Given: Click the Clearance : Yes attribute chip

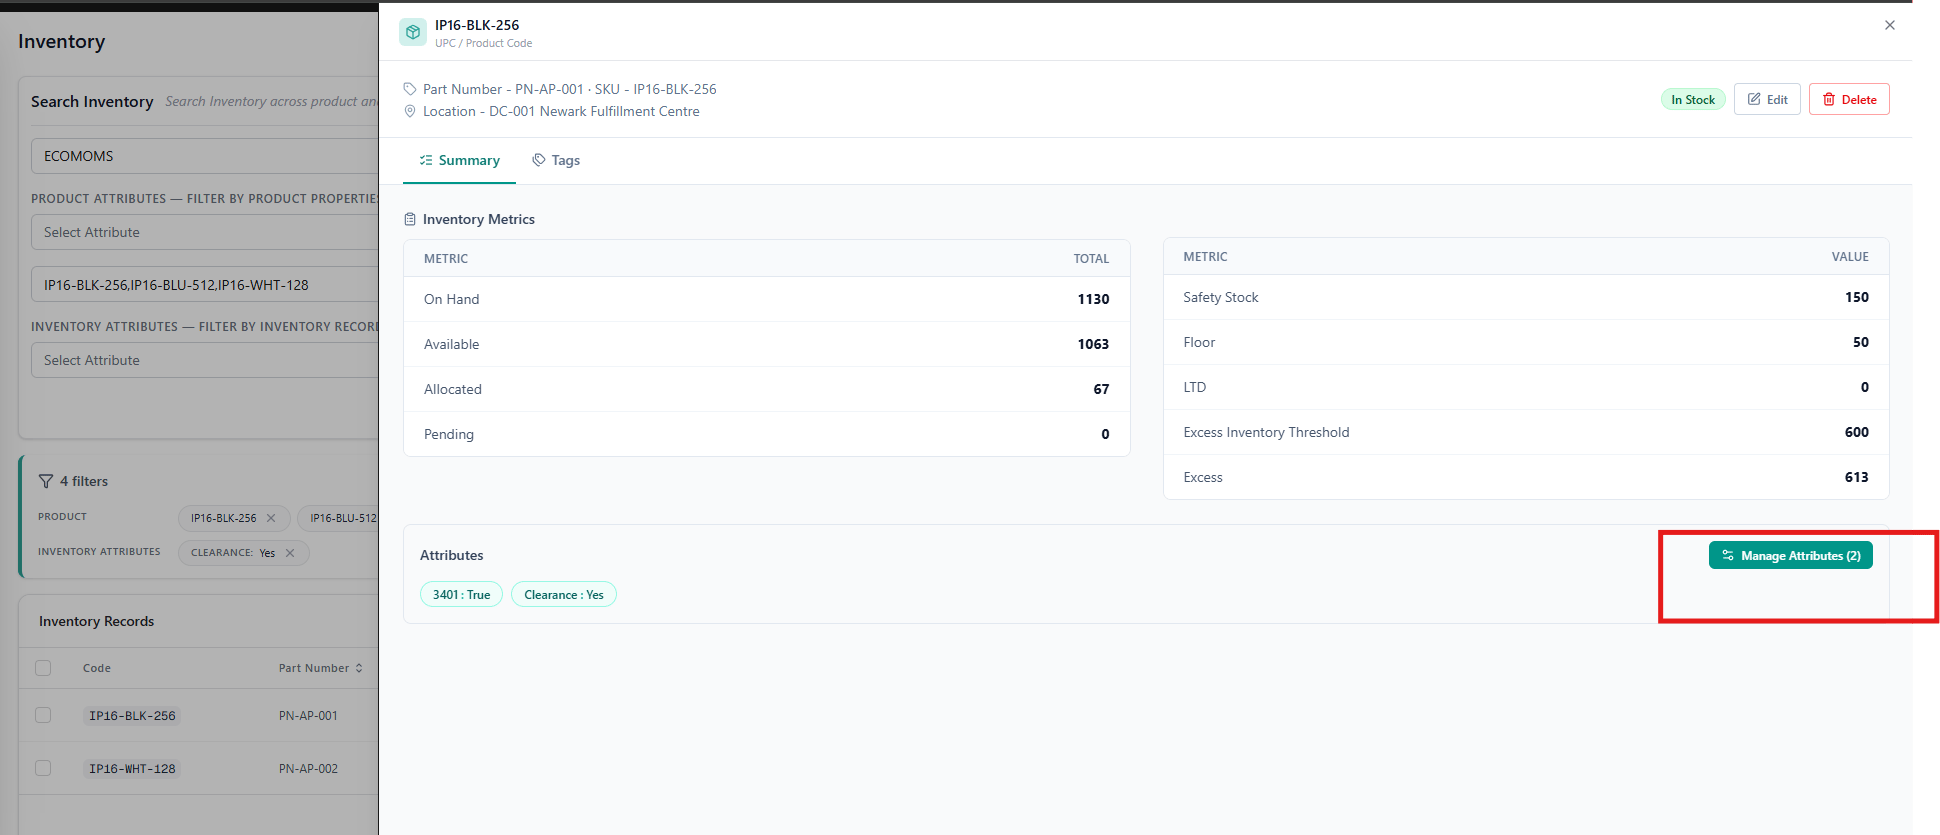Looking at the screenshot, I should [564, 594].
